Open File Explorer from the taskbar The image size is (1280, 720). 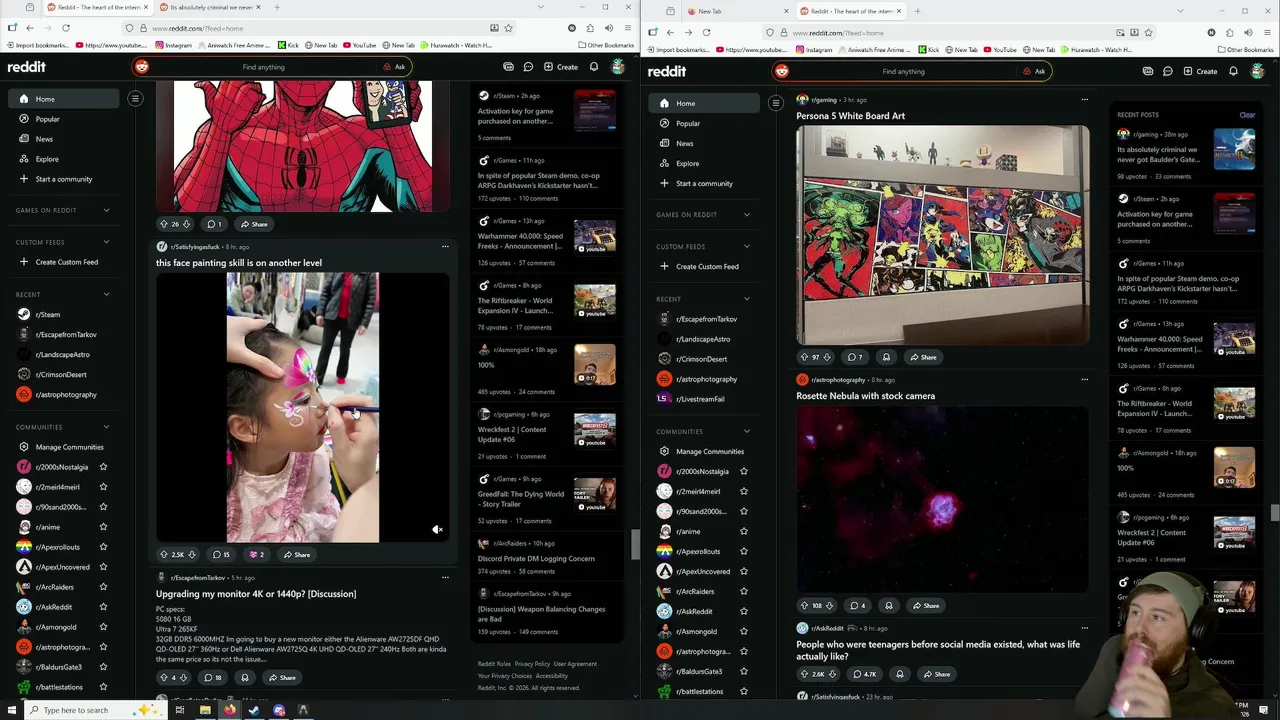click(x=205, y=710)
